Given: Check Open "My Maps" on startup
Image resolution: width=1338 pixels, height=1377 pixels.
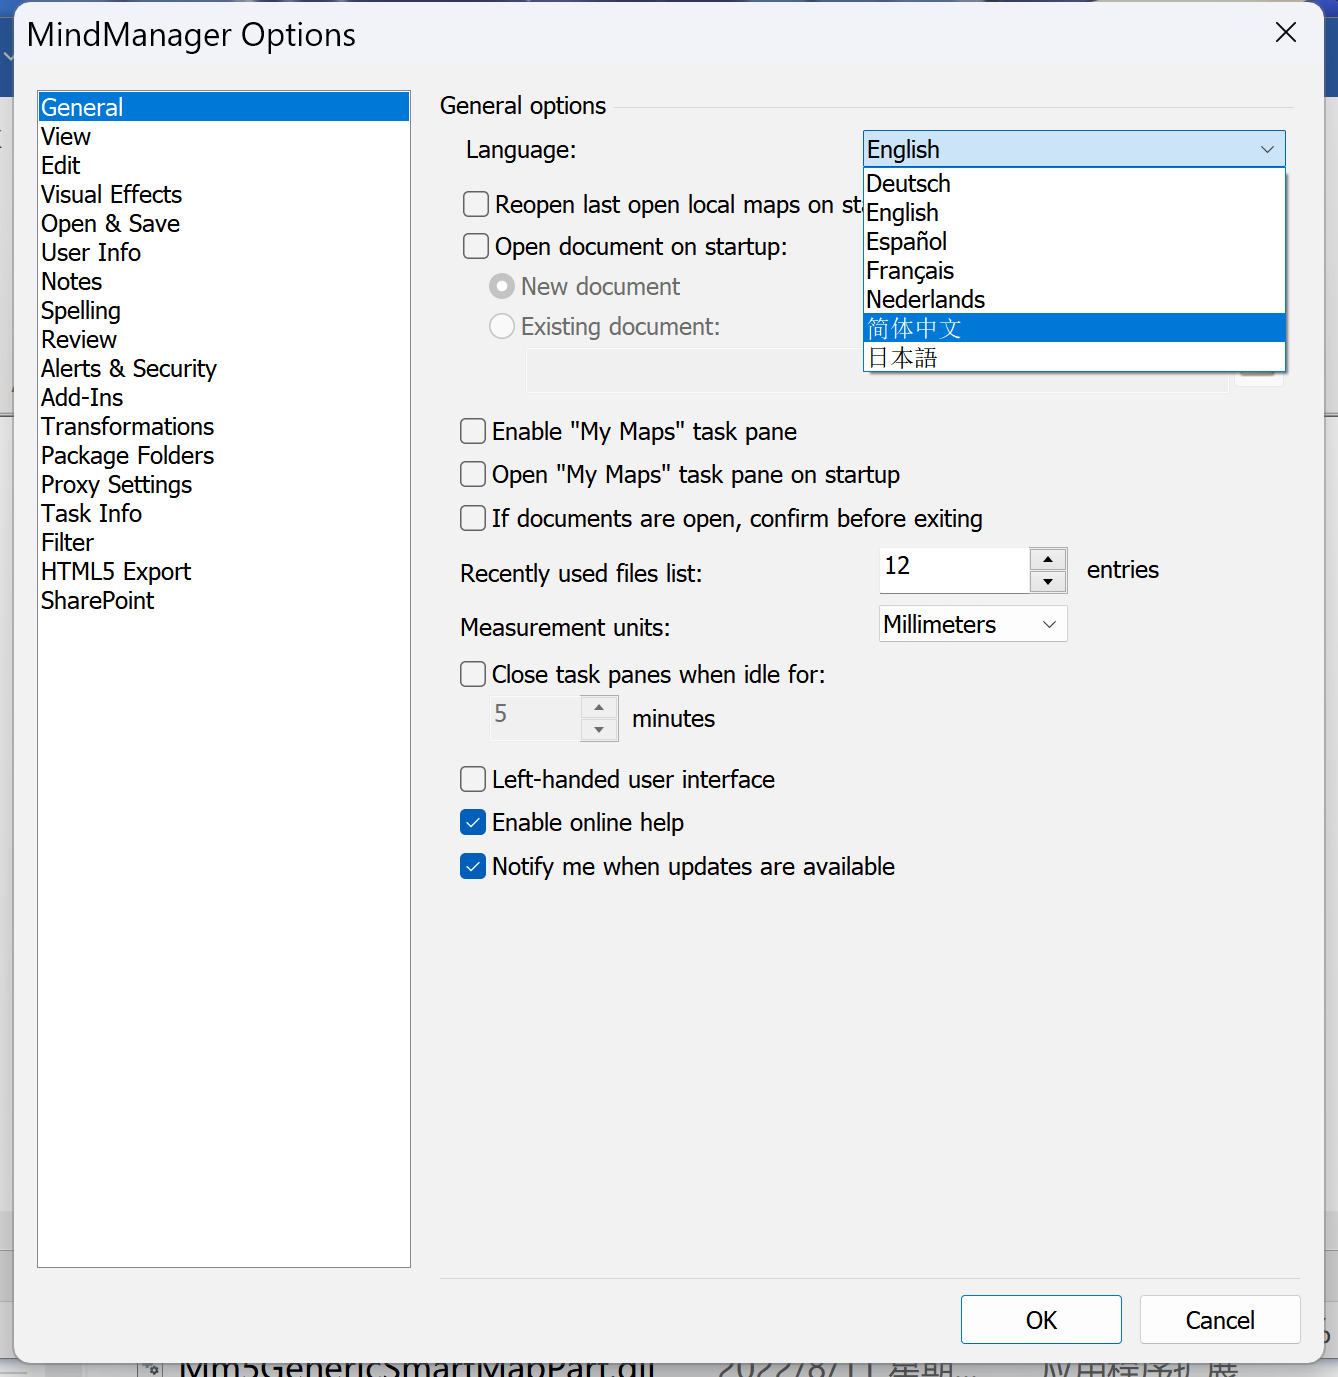Looking at the screenshot, I should point(473,474).
